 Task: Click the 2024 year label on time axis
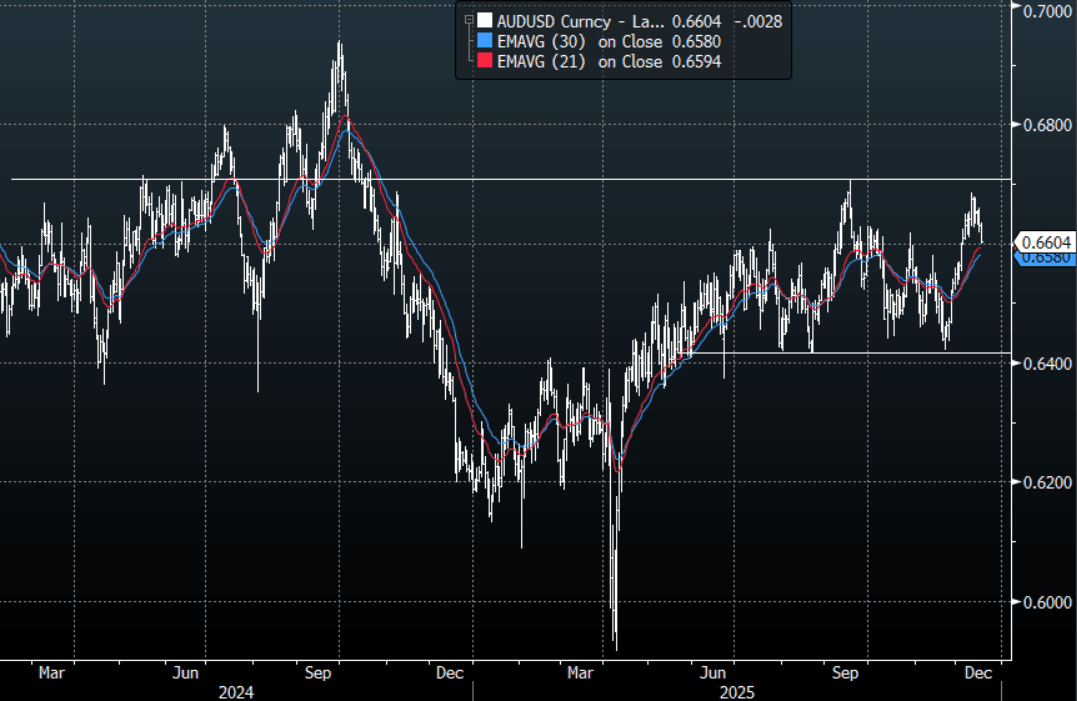(237, 691)
